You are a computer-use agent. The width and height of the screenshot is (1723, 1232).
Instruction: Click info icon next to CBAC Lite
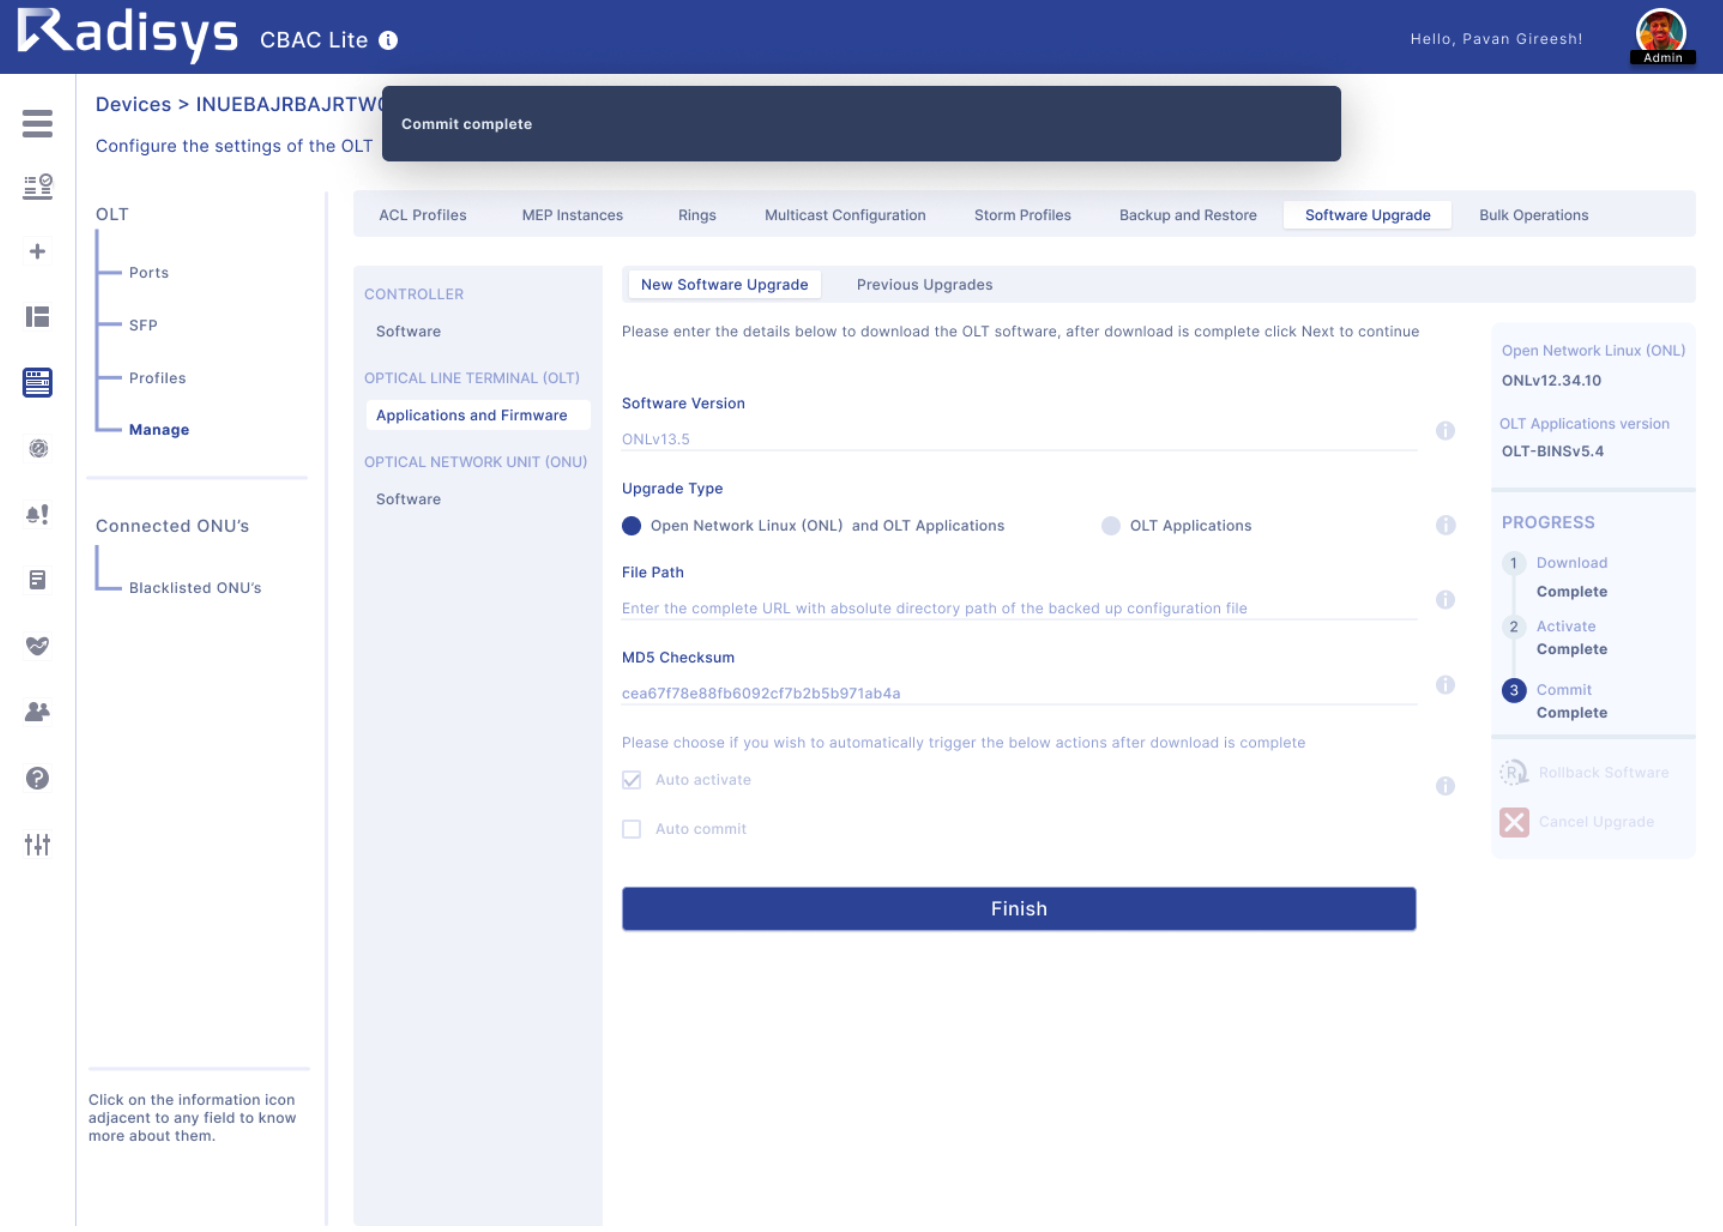tap(388, 40)
